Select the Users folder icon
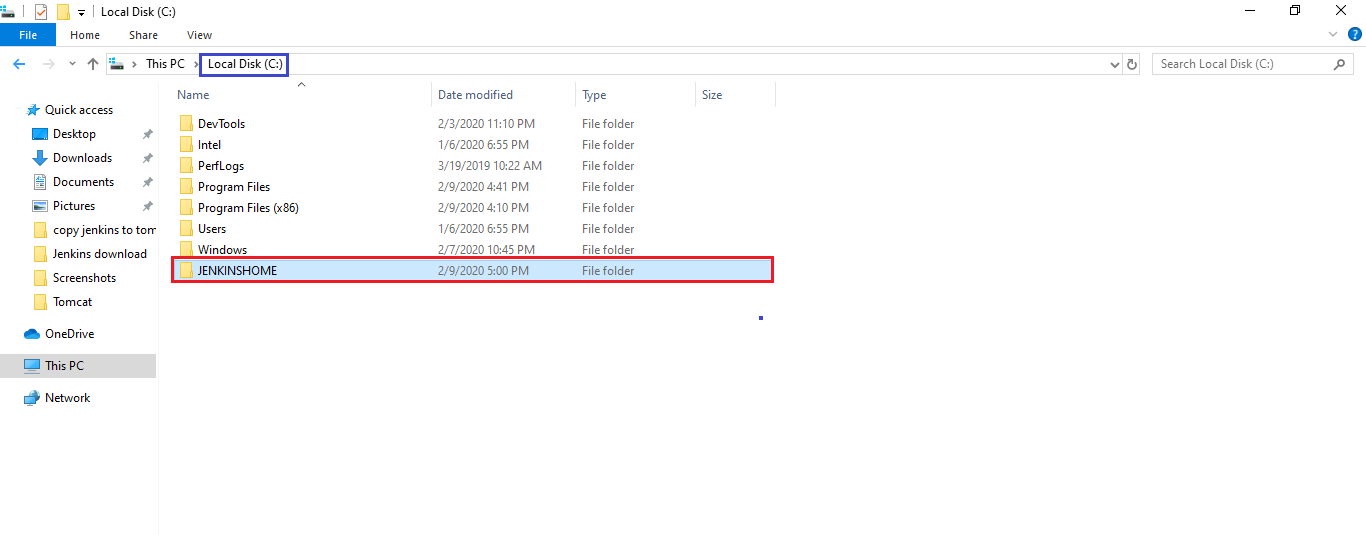Viewport: 1366px width, 535px height. click(x=186, y=229)
